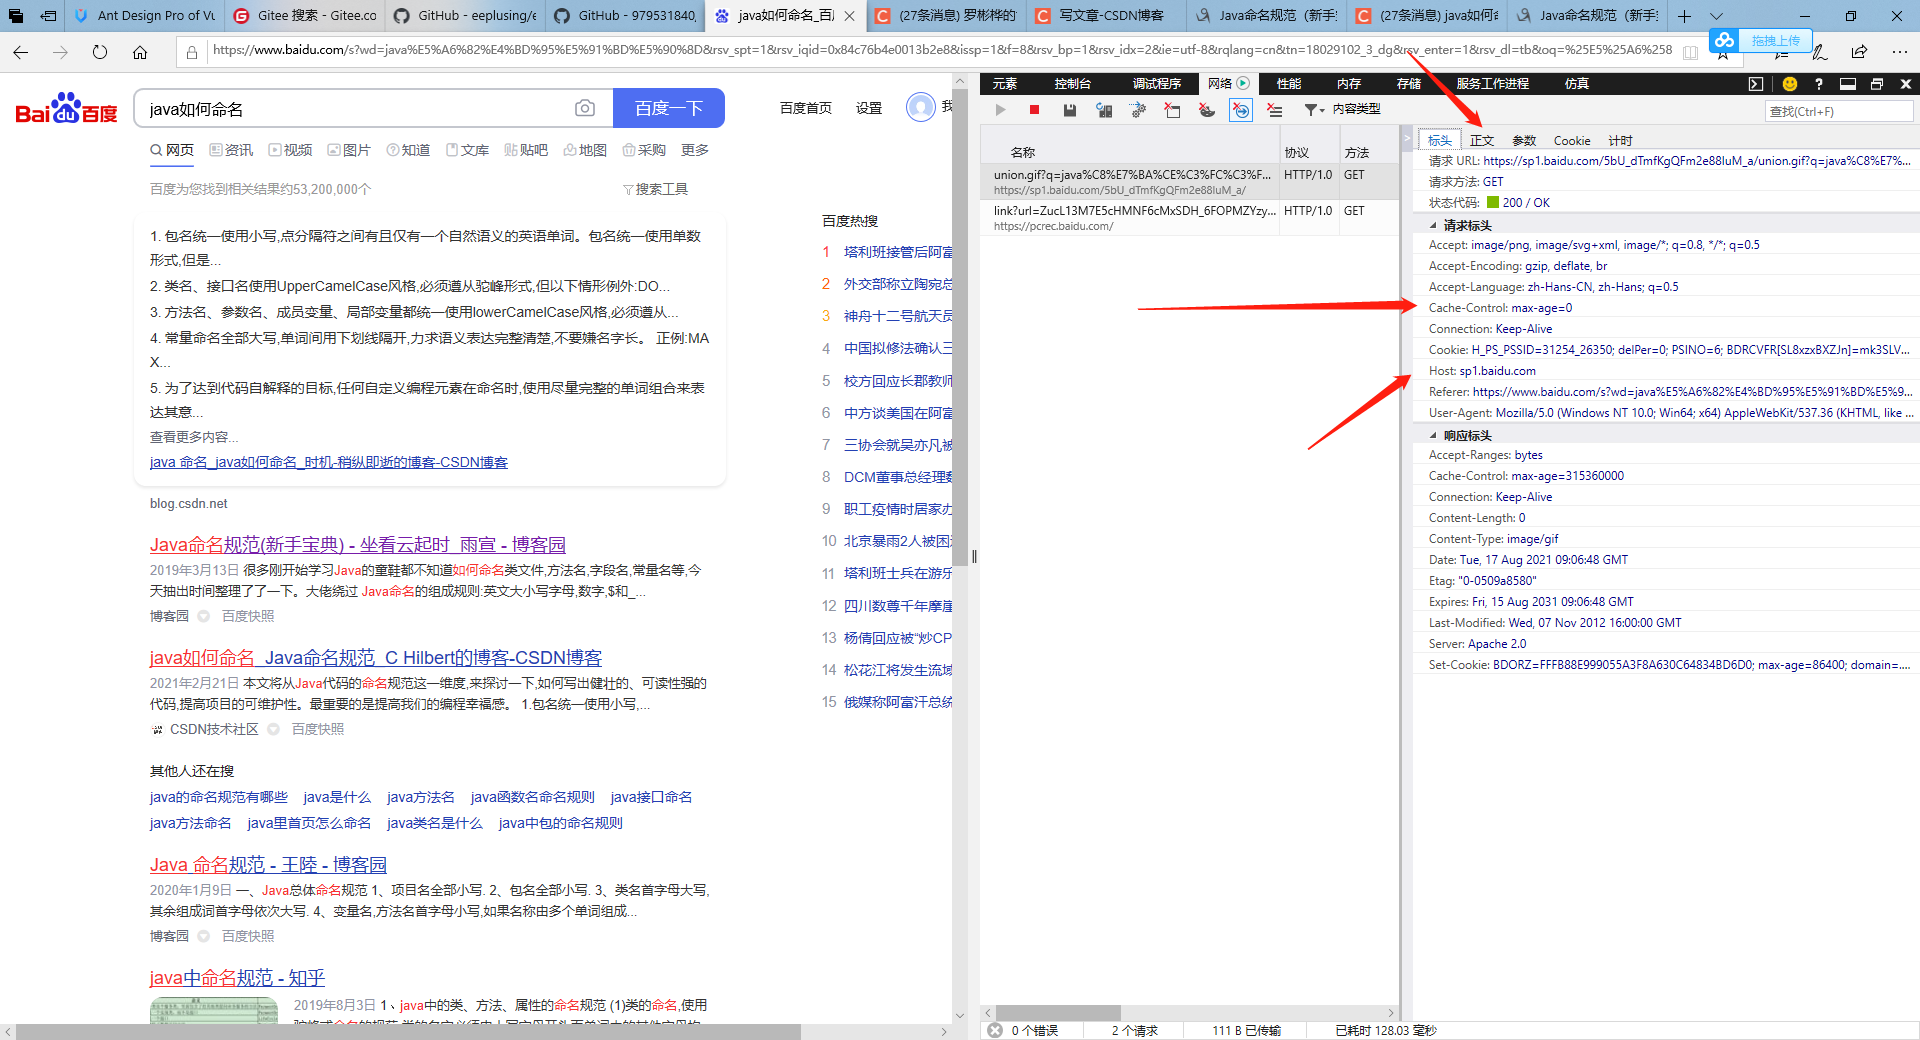Click browser home icon
This screenshot has width=1920, height=1040.
point(140,52)
